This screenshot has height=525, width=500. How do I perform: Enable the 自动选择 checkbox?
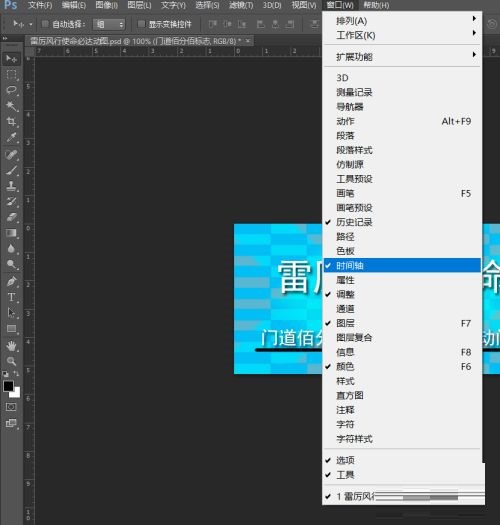click(x=45, y=24)
